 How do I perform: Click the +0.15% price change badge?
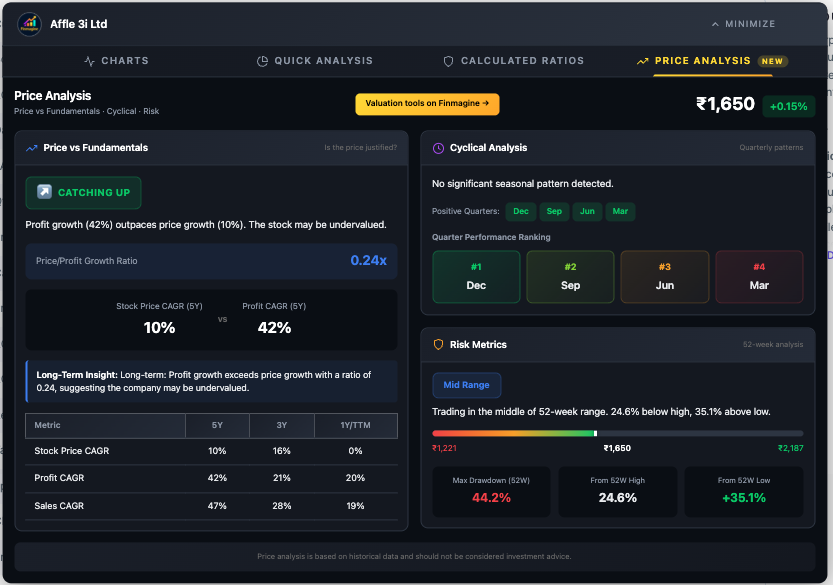pyautogui.click(x=789, y=104)
